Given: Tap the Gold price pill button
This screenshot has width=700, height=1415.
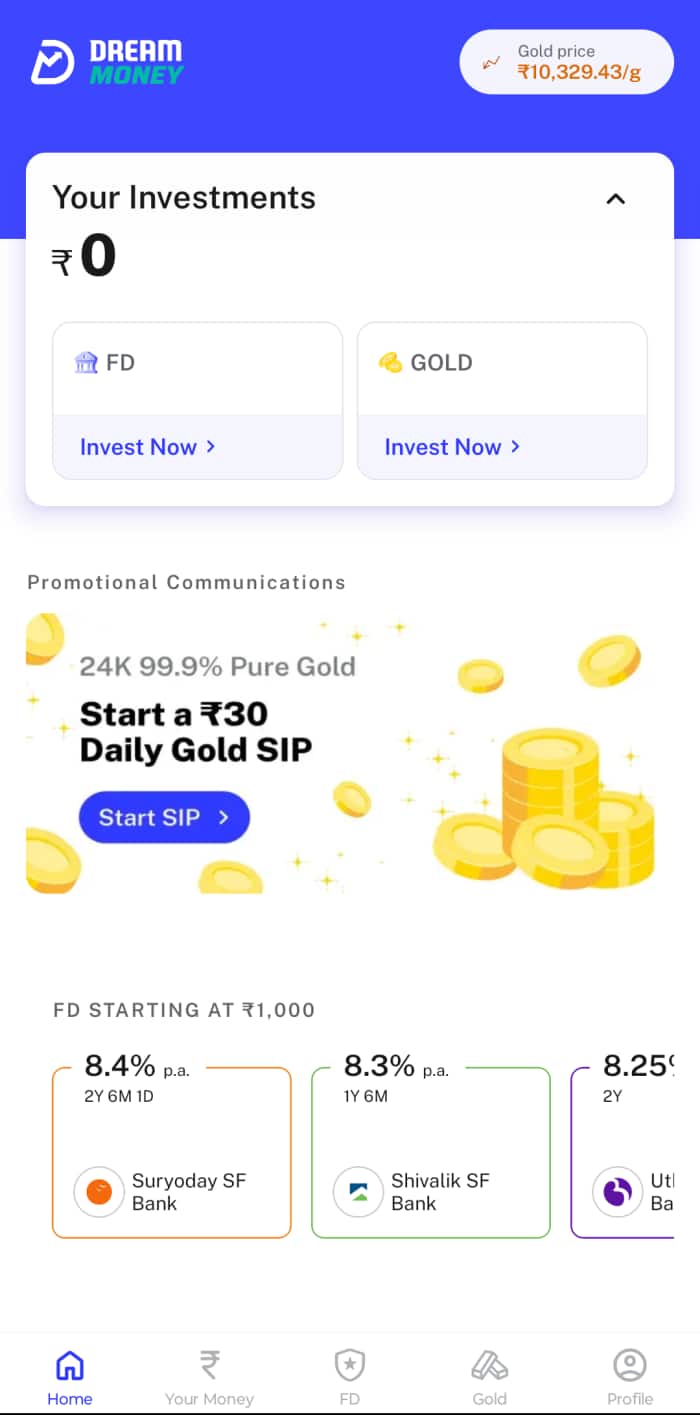Looking at the screenshot, I should click(x=566, y=62).
